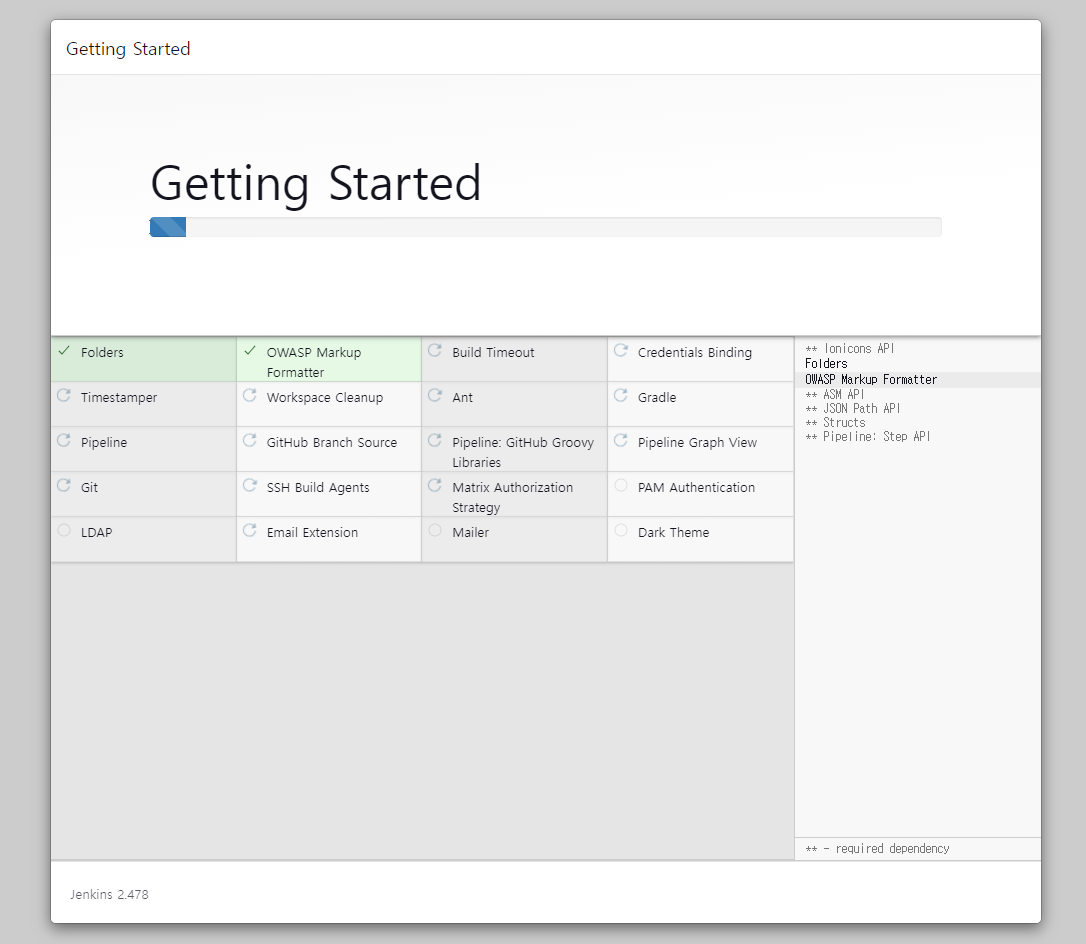Click '** ASM API' in the install log
The height and width of the screenshot is (944, 1086).
tap(835, 394)
